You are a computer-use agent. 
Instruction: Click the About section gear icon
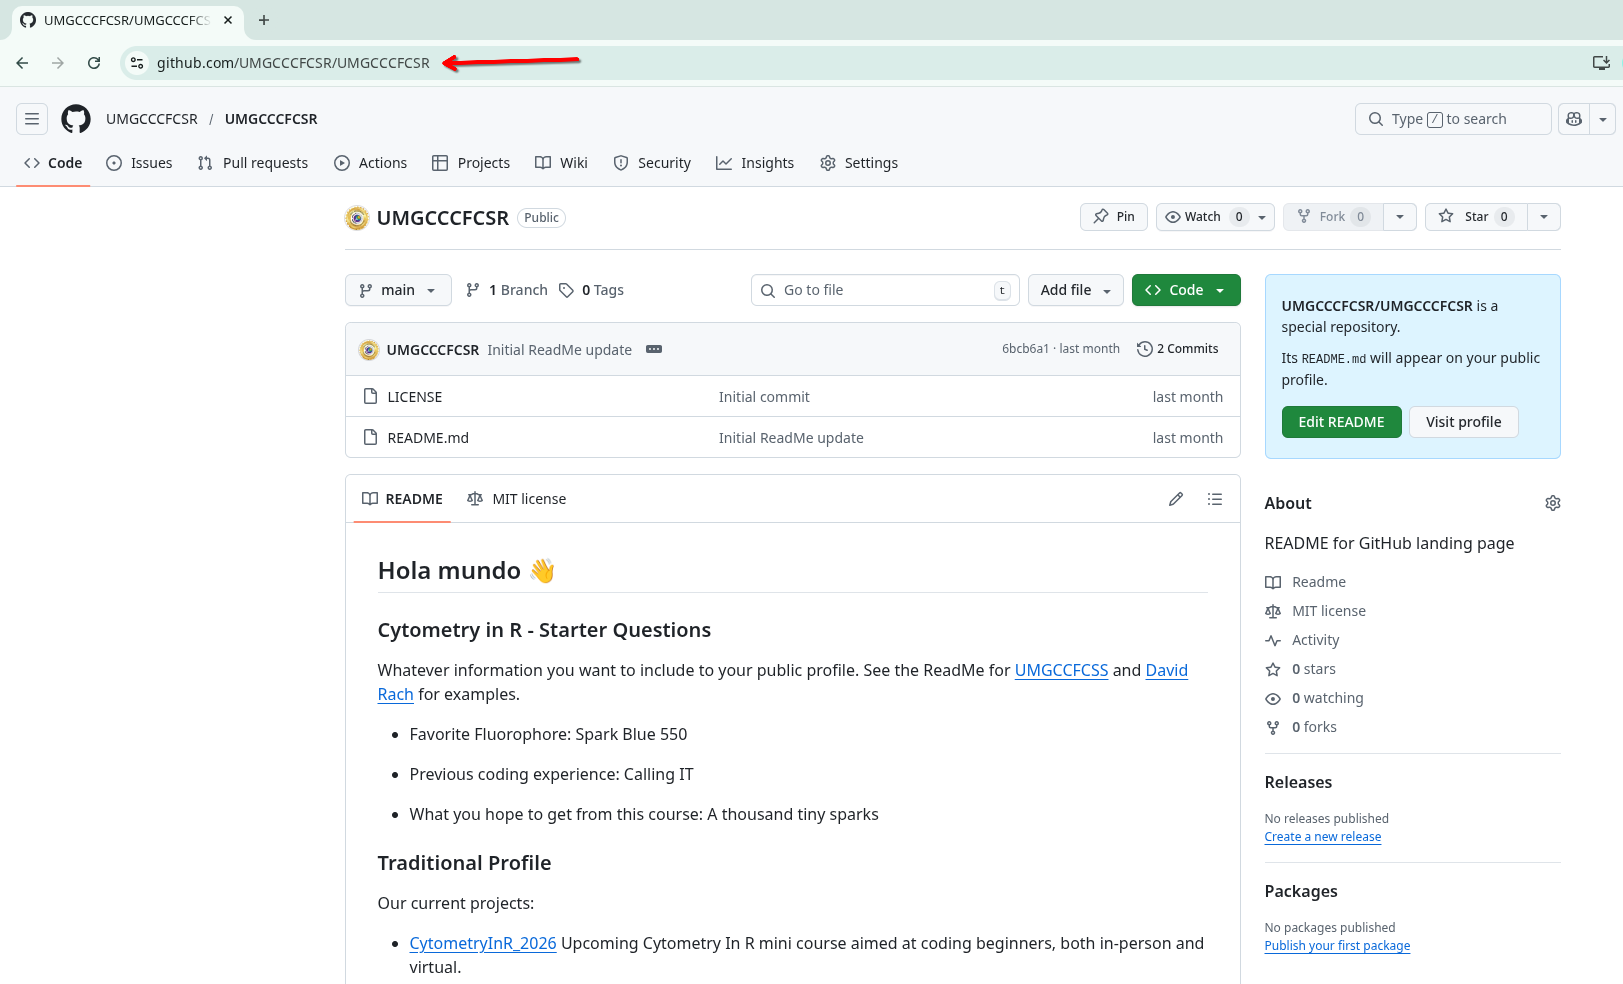pyautogui.click(x=1552, y=503)
